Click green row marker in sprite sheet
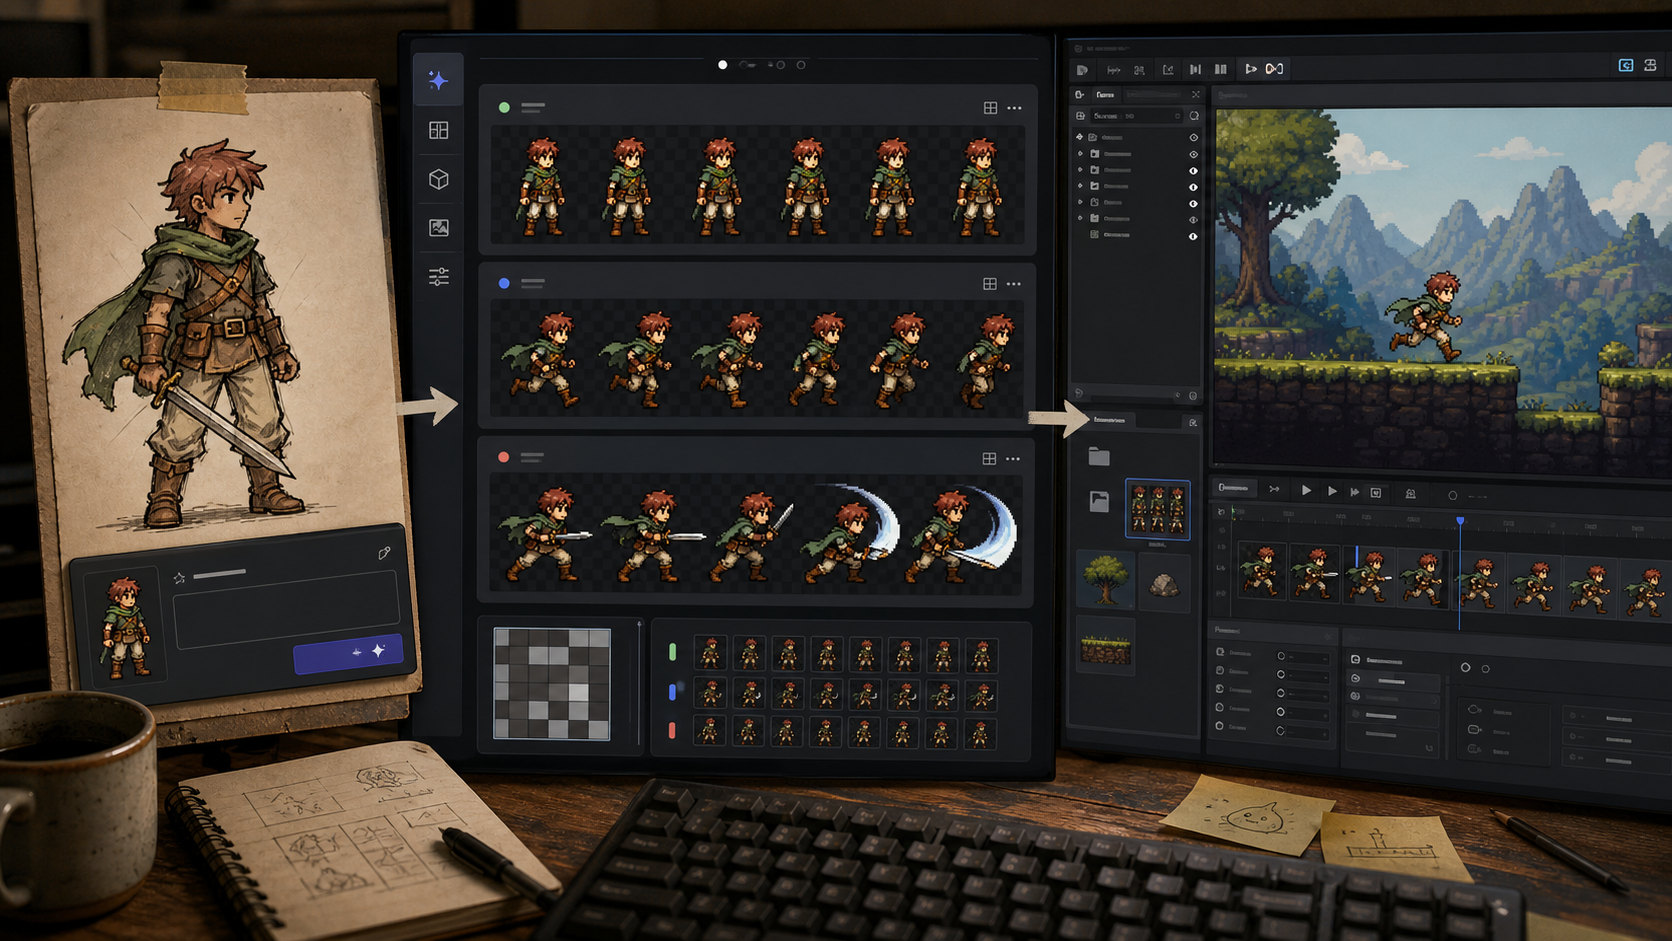The image size is (1672, 941). (672, 652)
